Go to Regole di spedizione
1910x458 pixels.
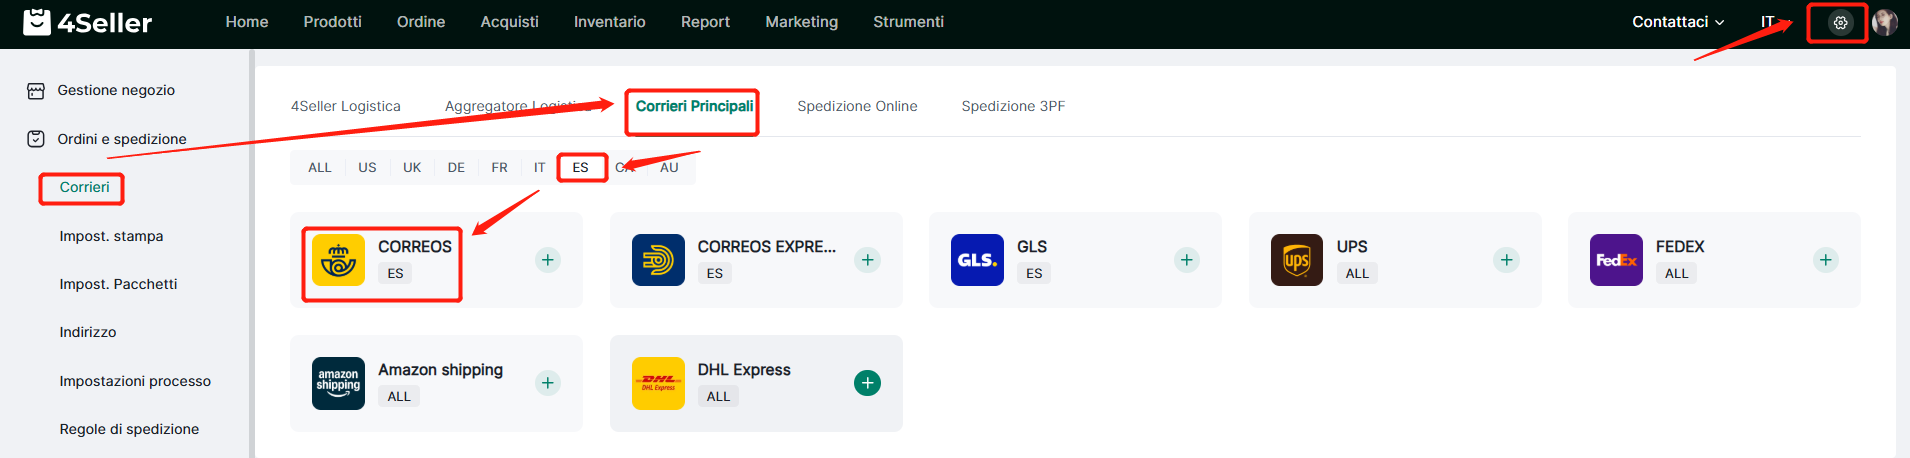click(129, 429)
